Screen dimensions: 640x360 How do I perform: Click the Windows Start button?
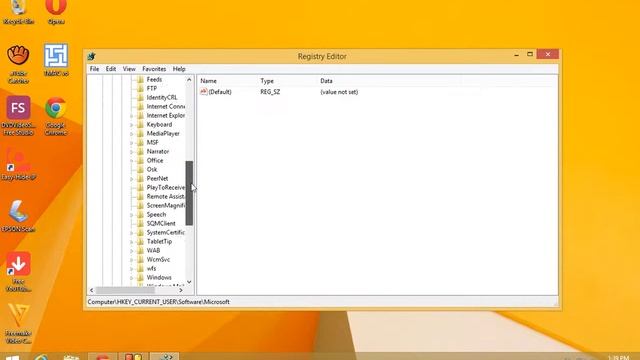pyautogui.click(x=12, y=358)
